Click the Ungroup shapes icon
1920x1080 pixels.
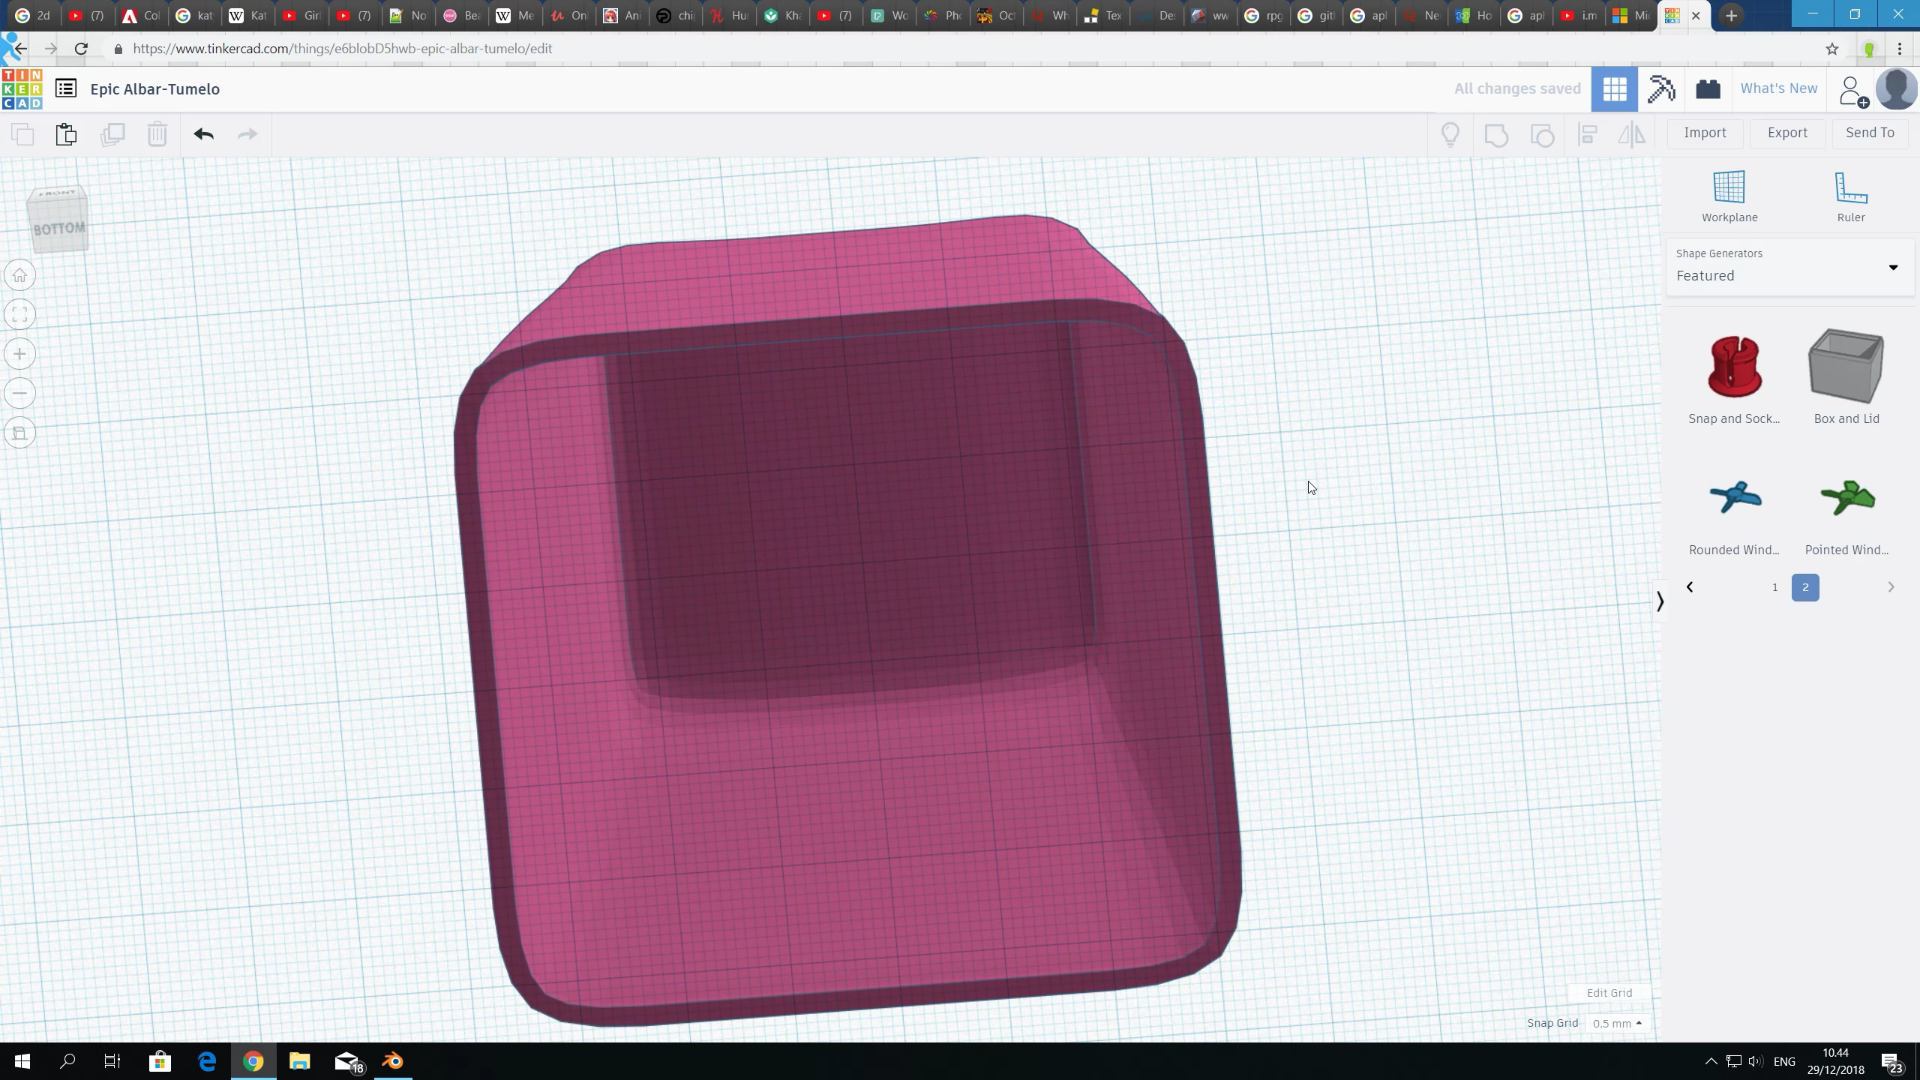(x=1542, y=134)
